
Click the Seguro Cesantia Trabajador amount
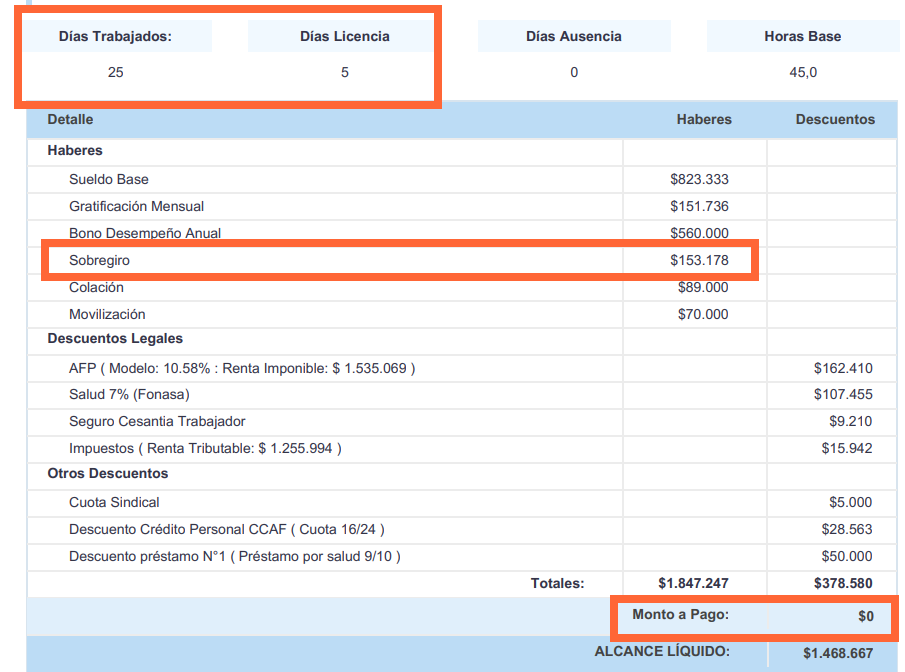(850, 421)
